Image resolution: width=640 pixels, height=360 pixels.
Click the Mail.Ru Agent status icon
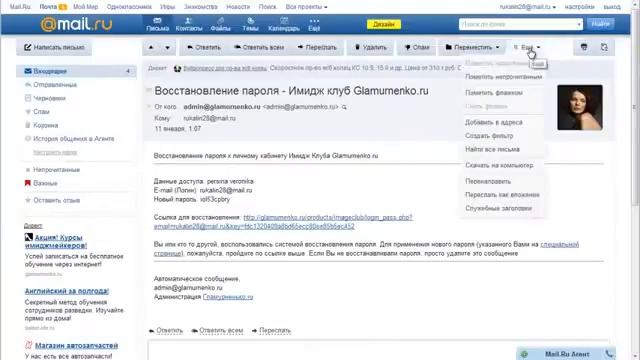524,354
